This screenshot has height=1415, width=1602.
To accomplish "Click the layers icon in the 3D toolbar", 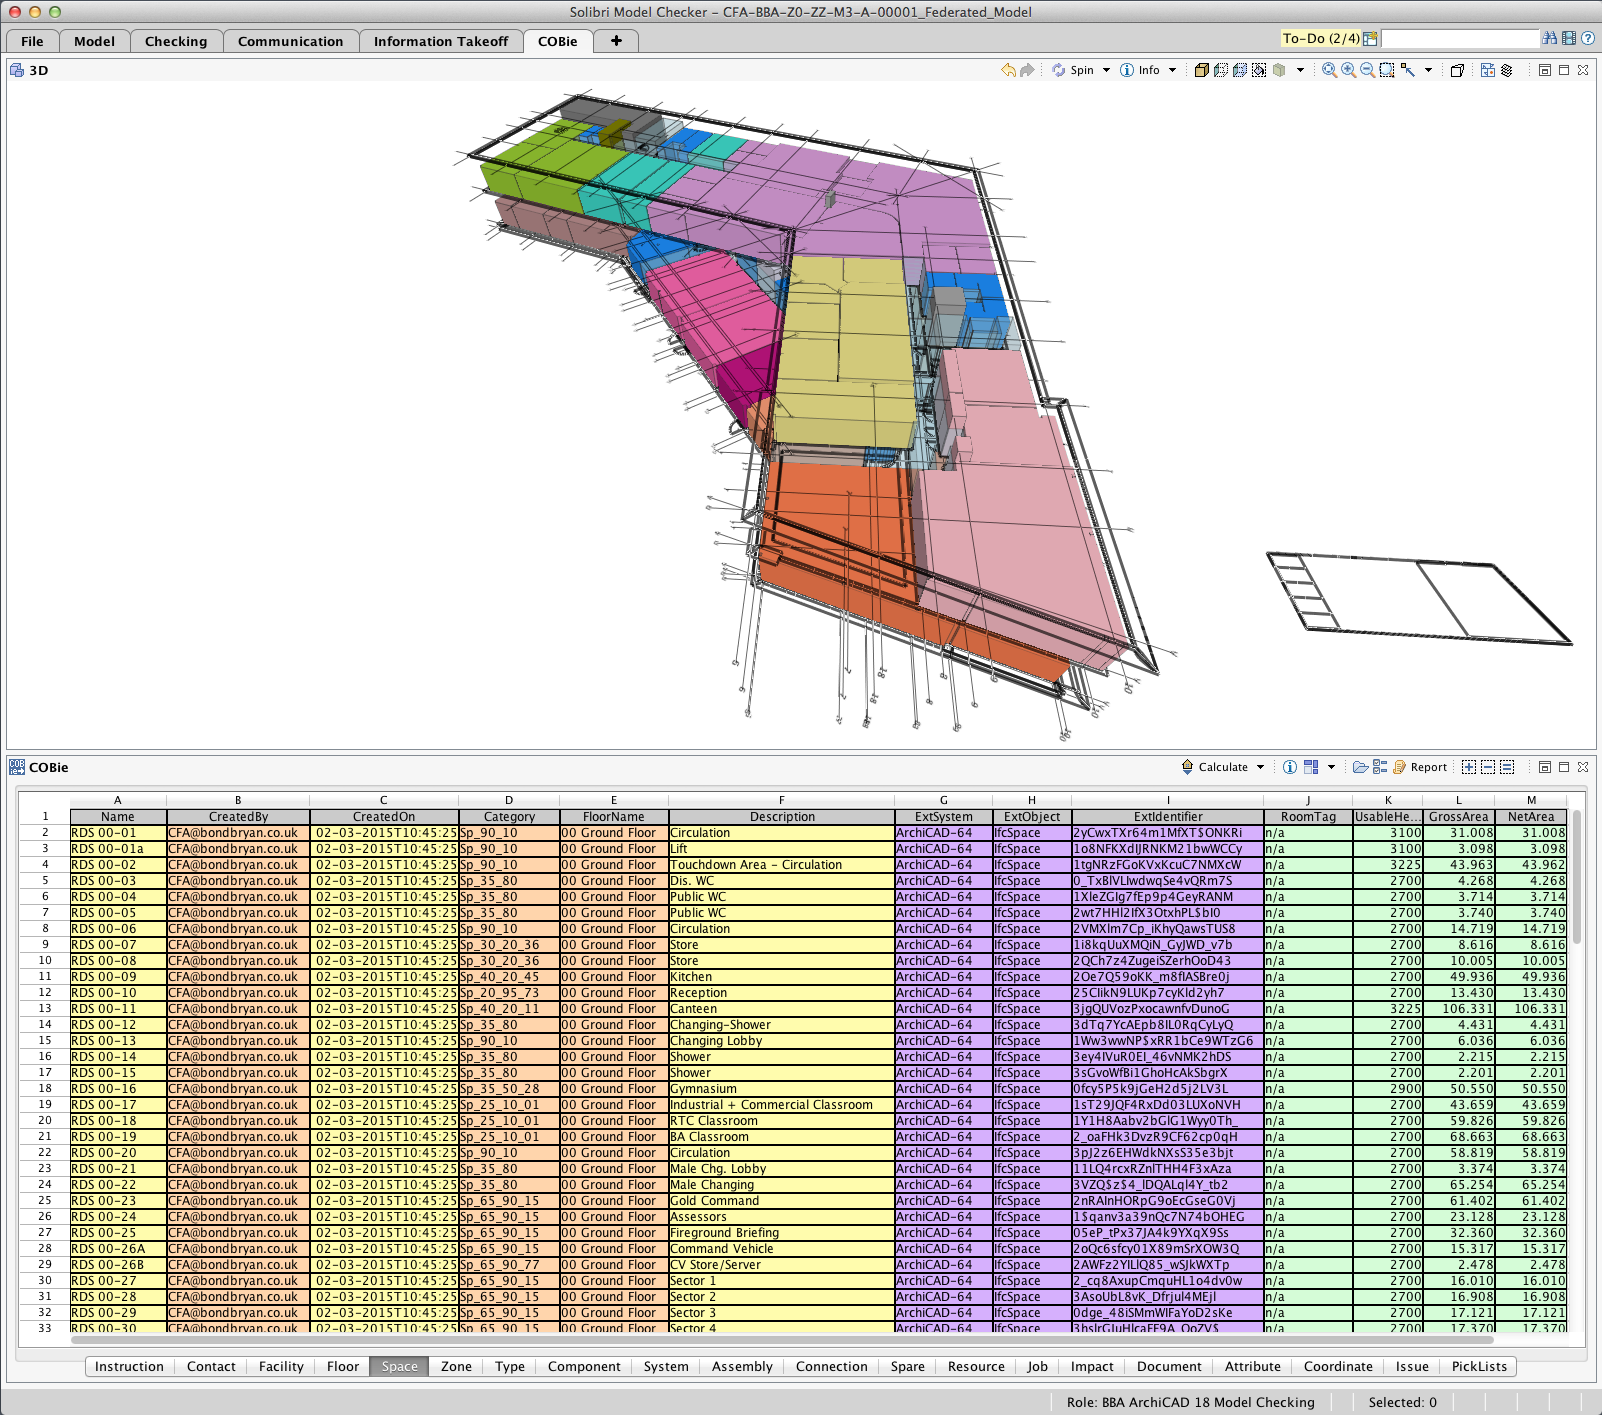I will 1507,70.
